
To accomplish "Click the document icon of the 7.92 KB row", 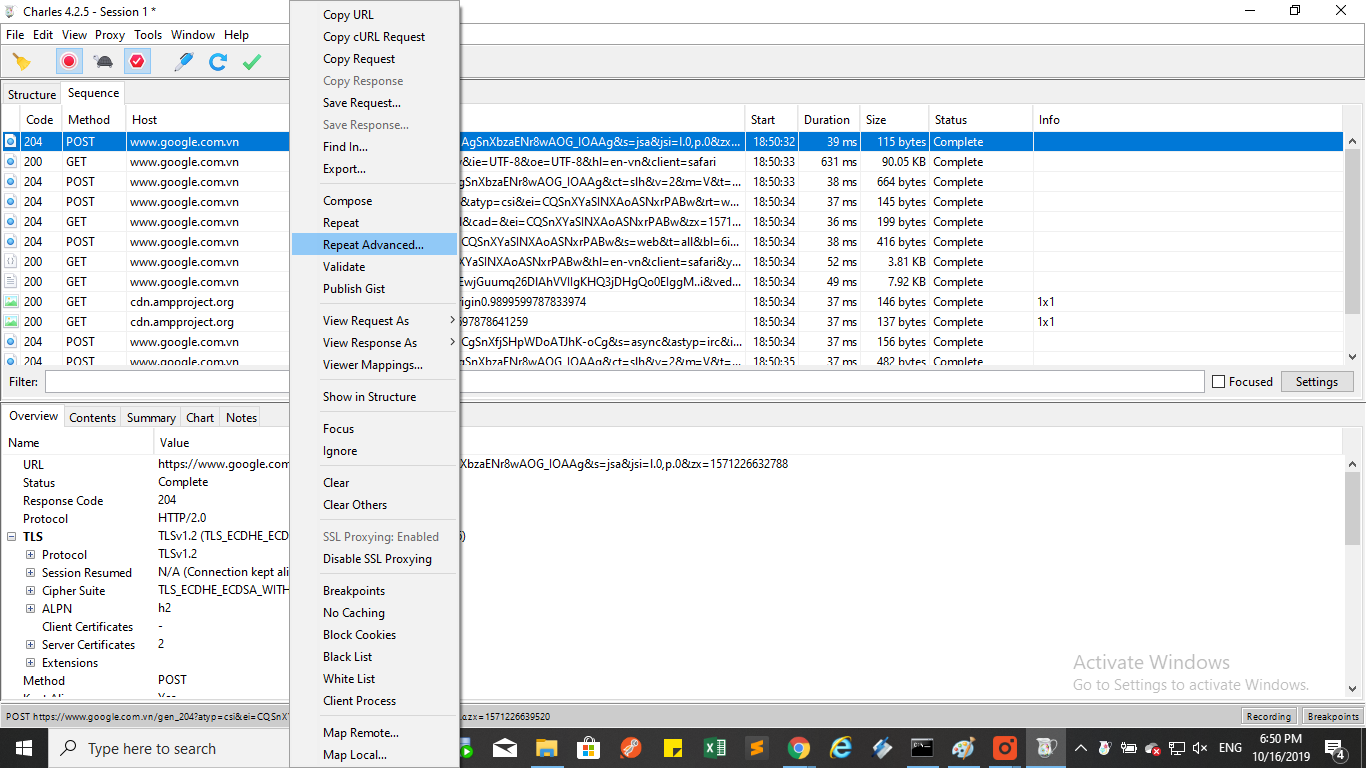I will [x=11, y=282].
